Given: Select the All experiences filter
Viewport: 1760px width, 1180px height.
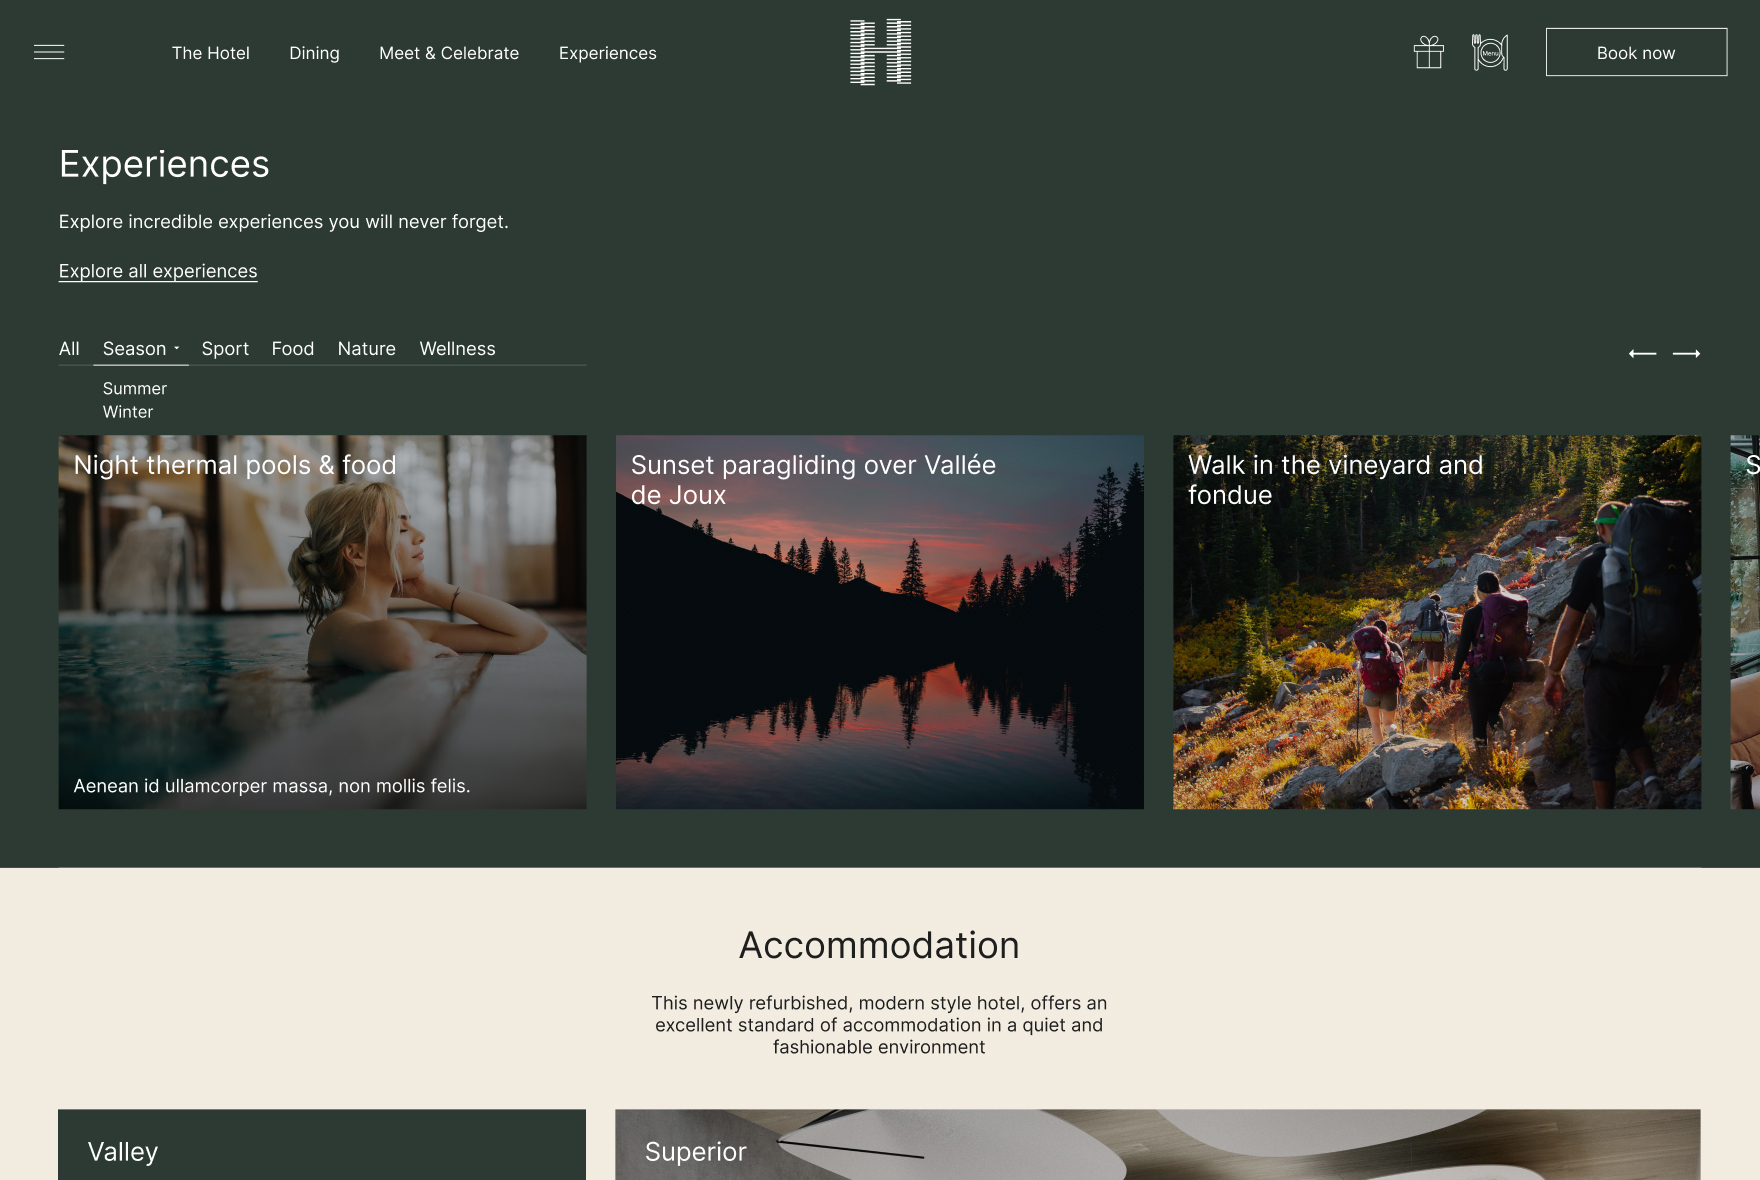Looking at the screenshot, I should (x=69, y=349).
